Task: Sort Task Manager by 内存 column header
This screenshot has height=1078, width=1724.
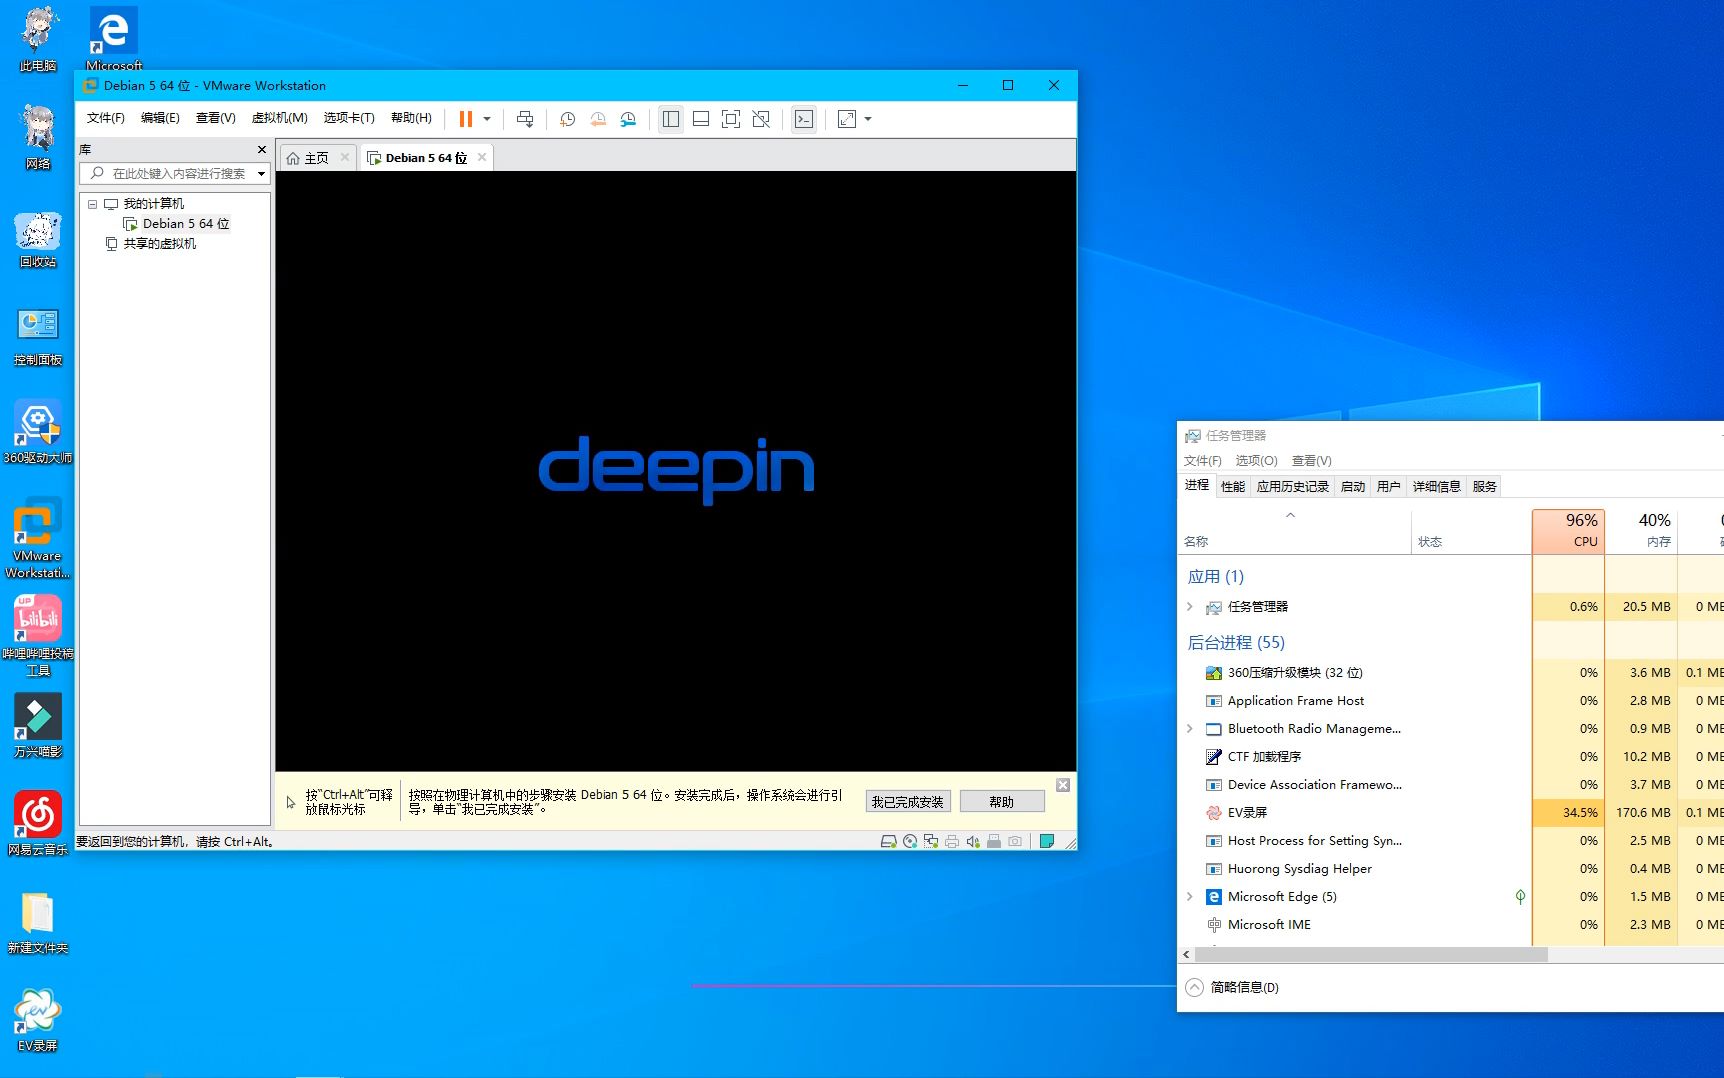Action: click(1641, 531)
